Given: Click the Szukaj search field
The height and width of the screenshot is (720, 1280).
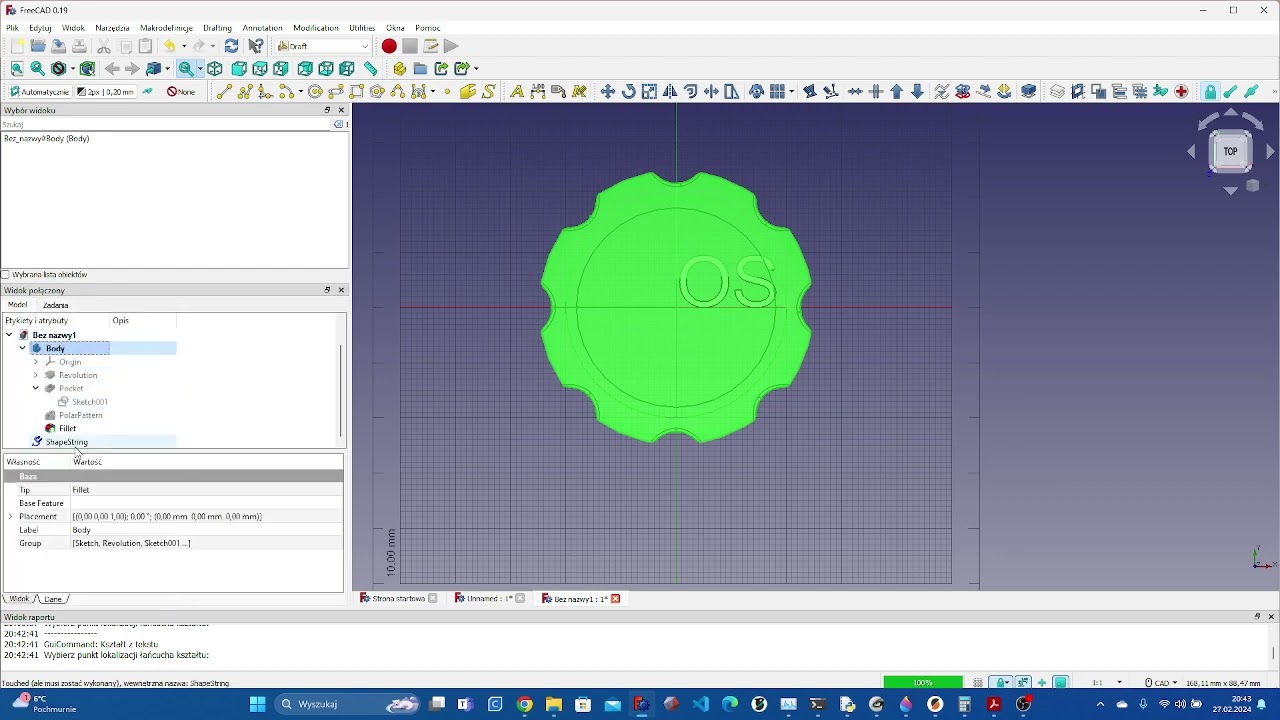Looking at the screenshot, I should [x=166, y=124].
